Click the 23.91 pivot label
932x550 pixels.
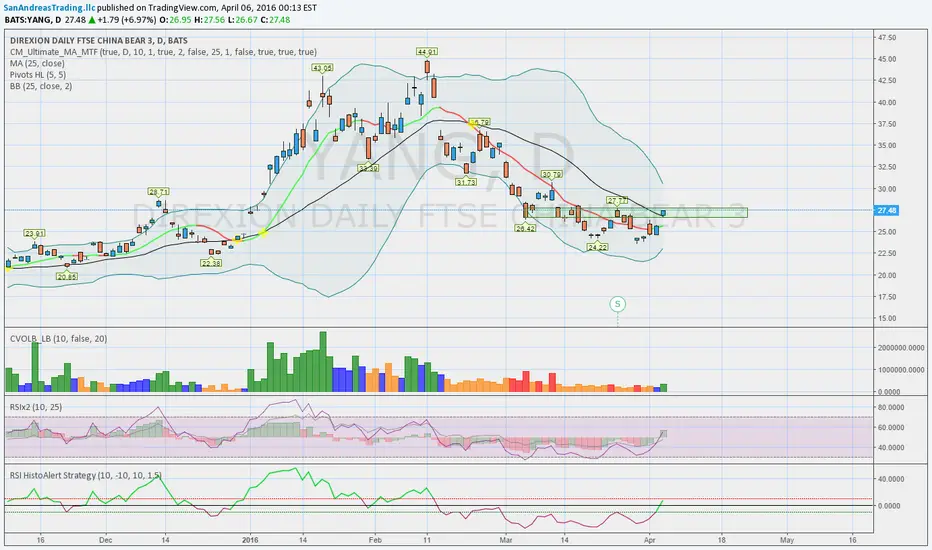coord(34,233)
